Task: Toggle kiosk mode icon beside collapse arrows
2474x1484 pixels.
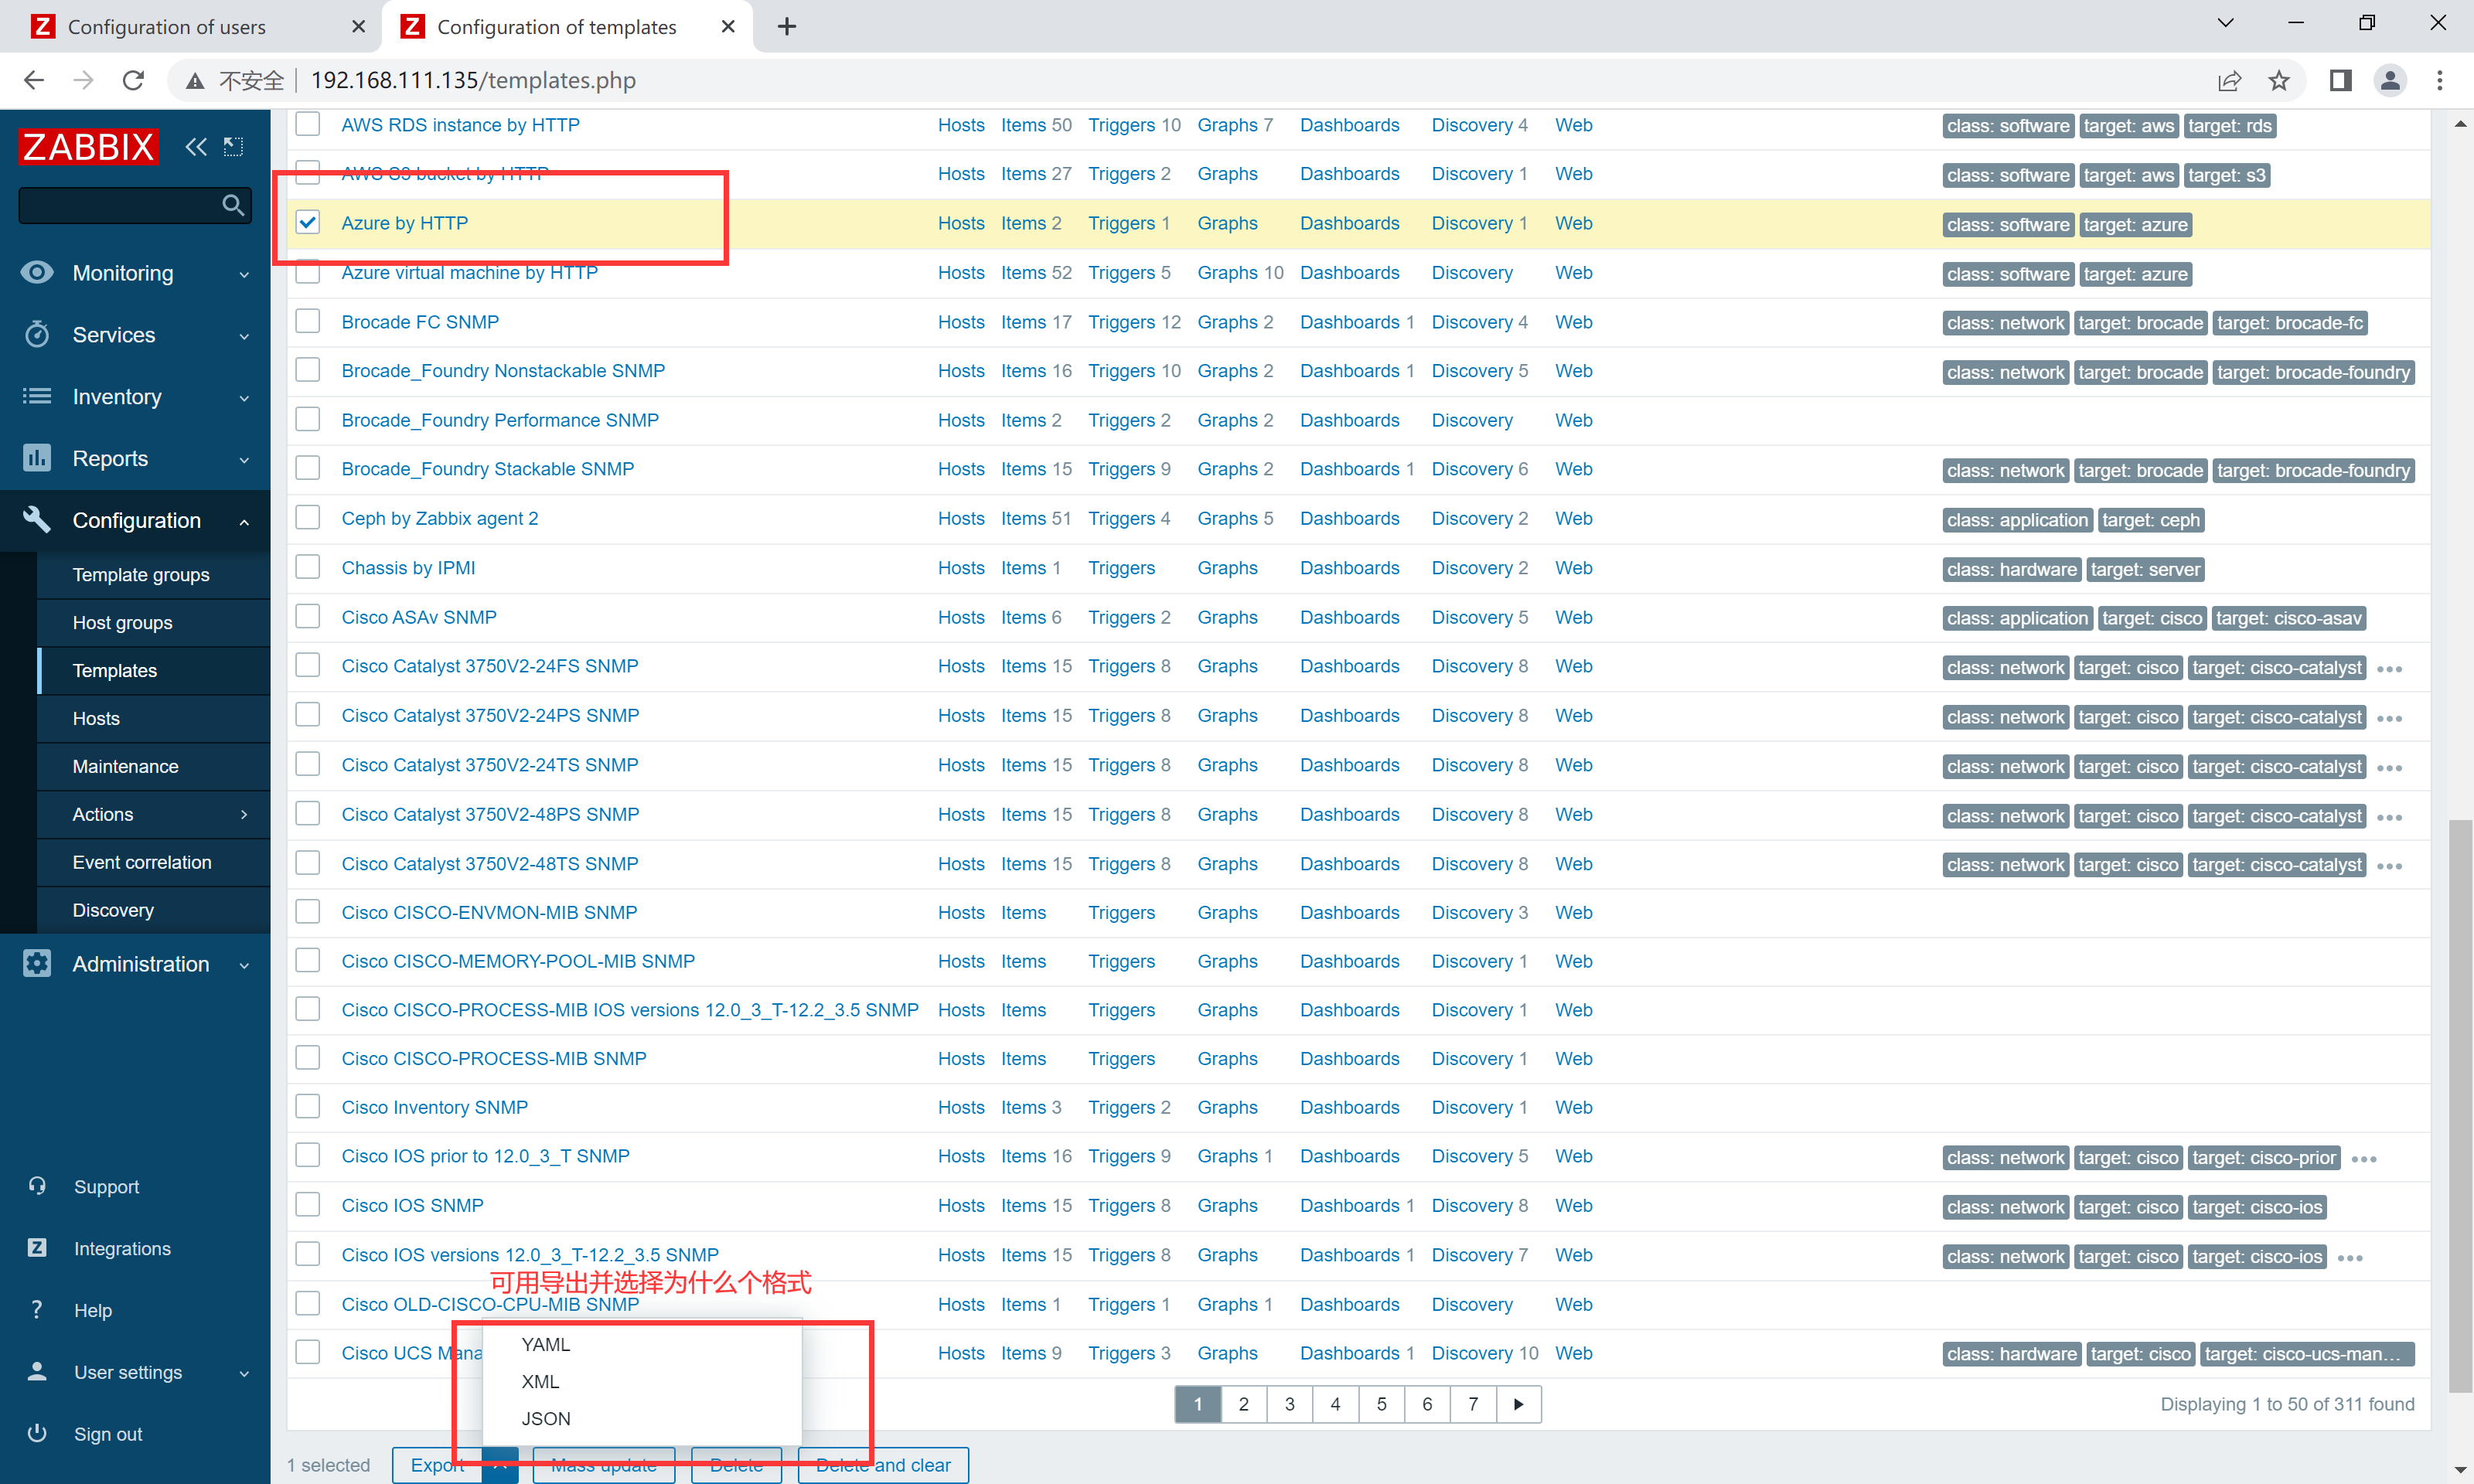Action: click(233, 147)
